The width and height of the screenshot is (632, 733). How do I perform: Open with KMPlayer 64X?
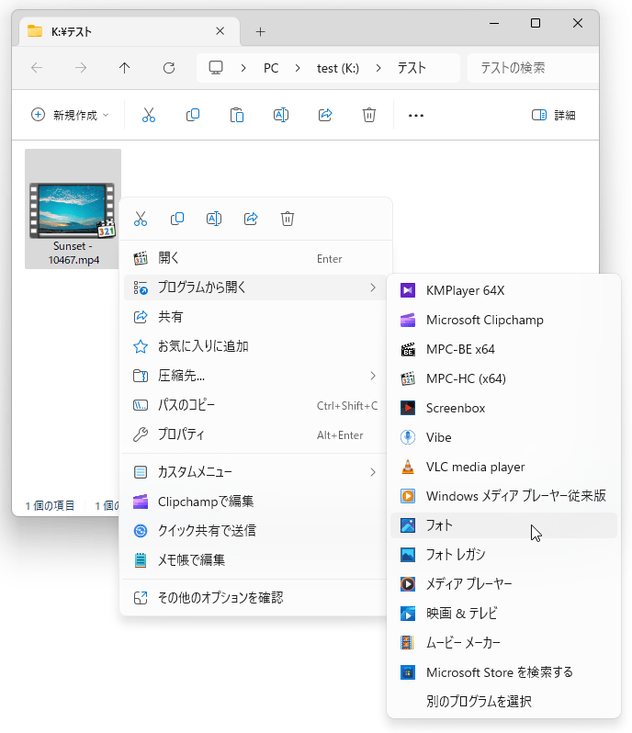point(503,290)
